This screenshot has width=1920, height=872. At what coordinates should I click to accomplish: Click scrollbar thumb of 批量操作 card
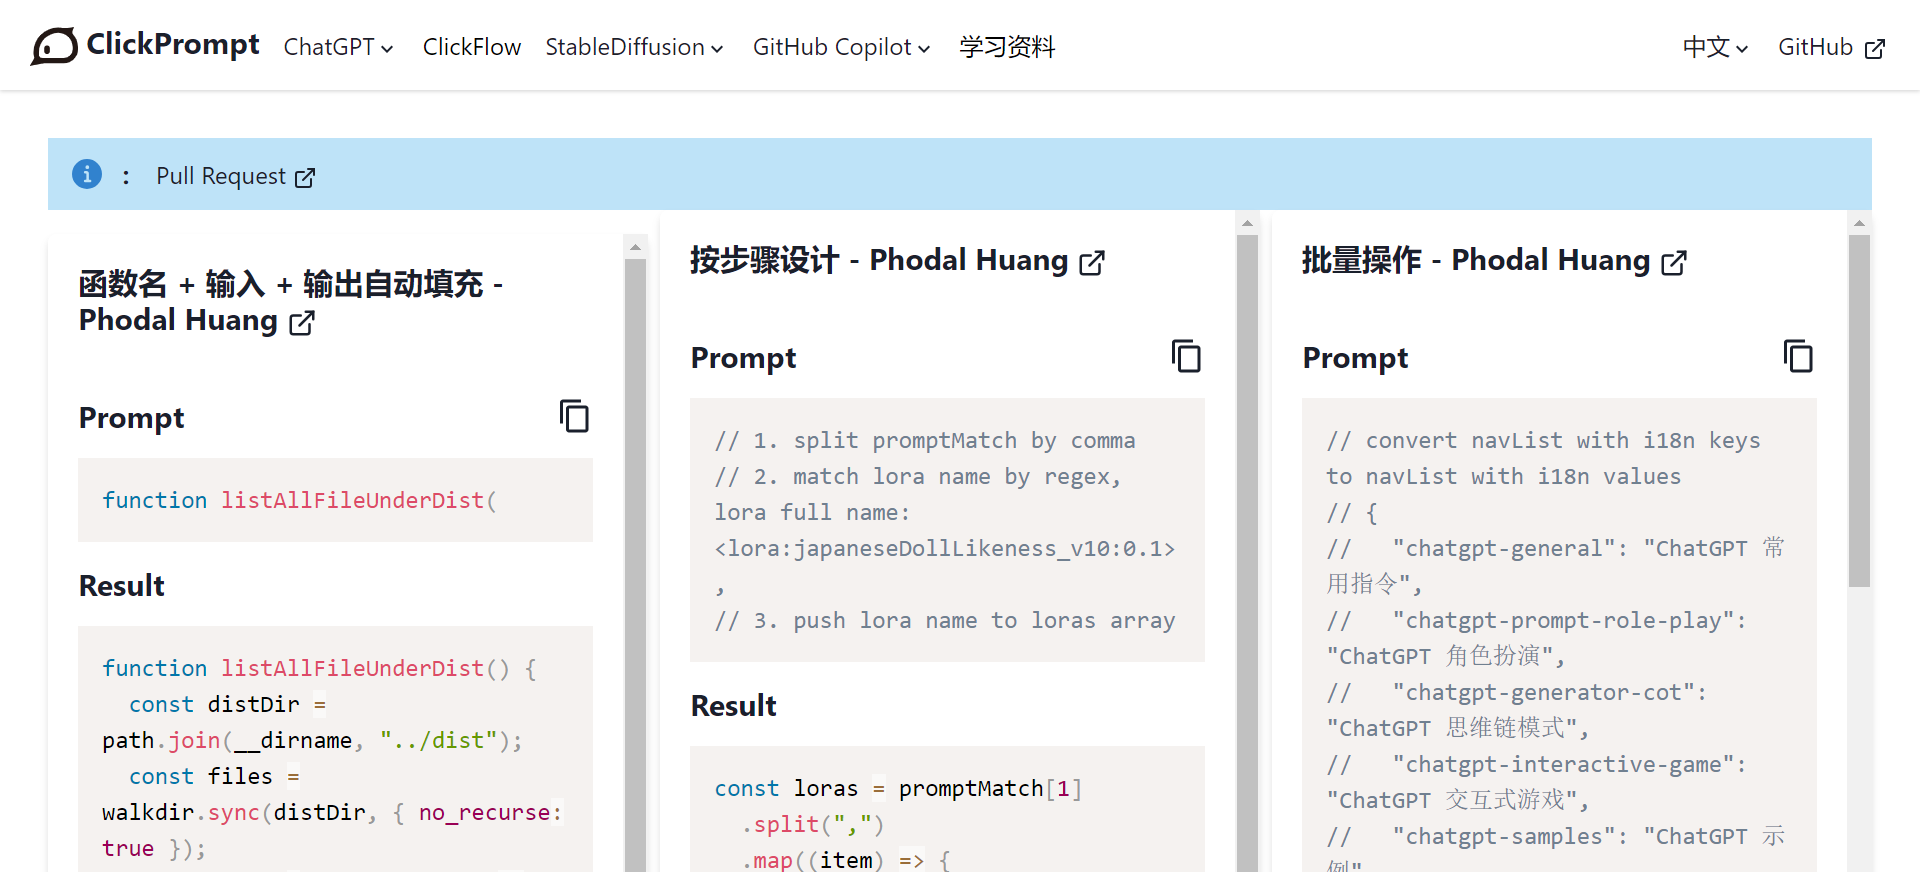1859,410
